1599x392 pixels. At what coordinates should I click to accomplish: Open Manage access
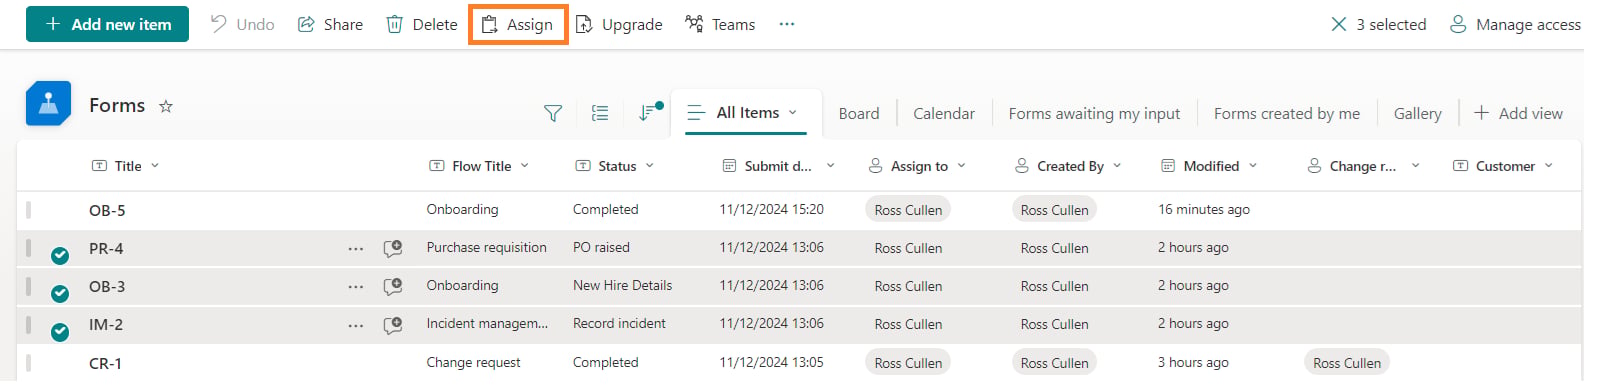coord(1515,24)
